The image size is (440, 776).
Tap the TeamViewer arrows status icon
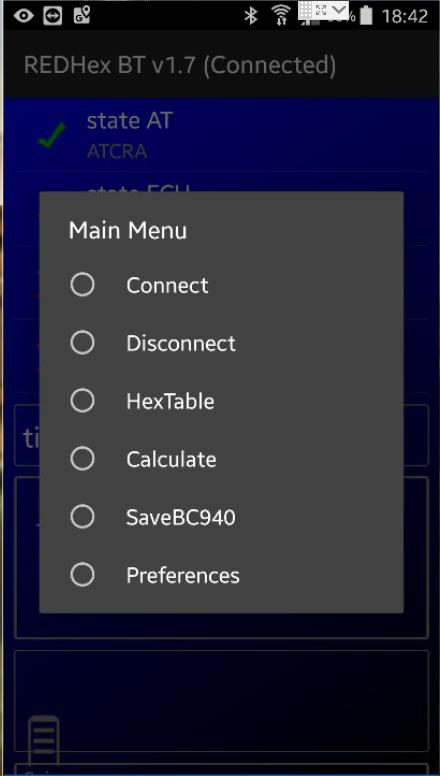[x=52, y=16]
